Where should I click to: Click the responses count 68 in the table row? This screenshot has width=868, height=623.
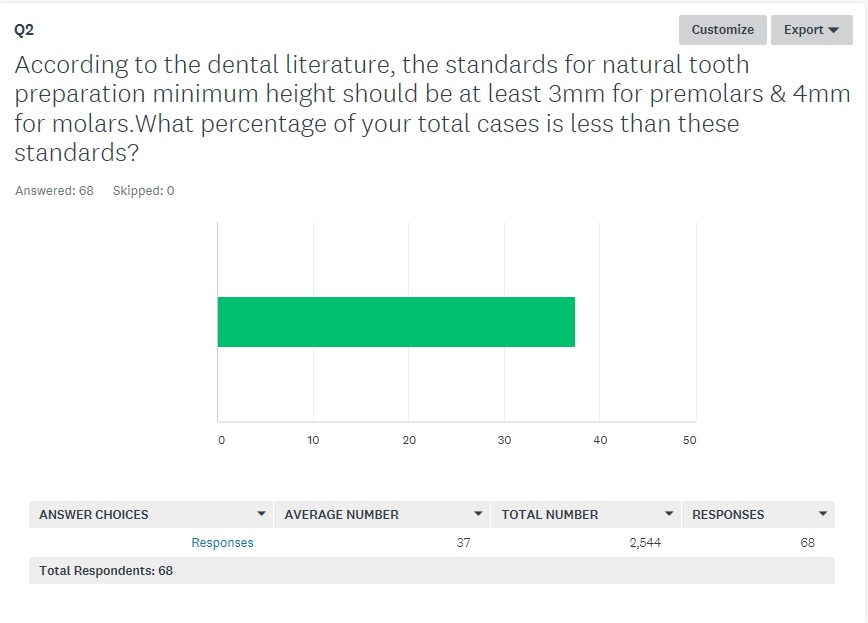[807, 543]
